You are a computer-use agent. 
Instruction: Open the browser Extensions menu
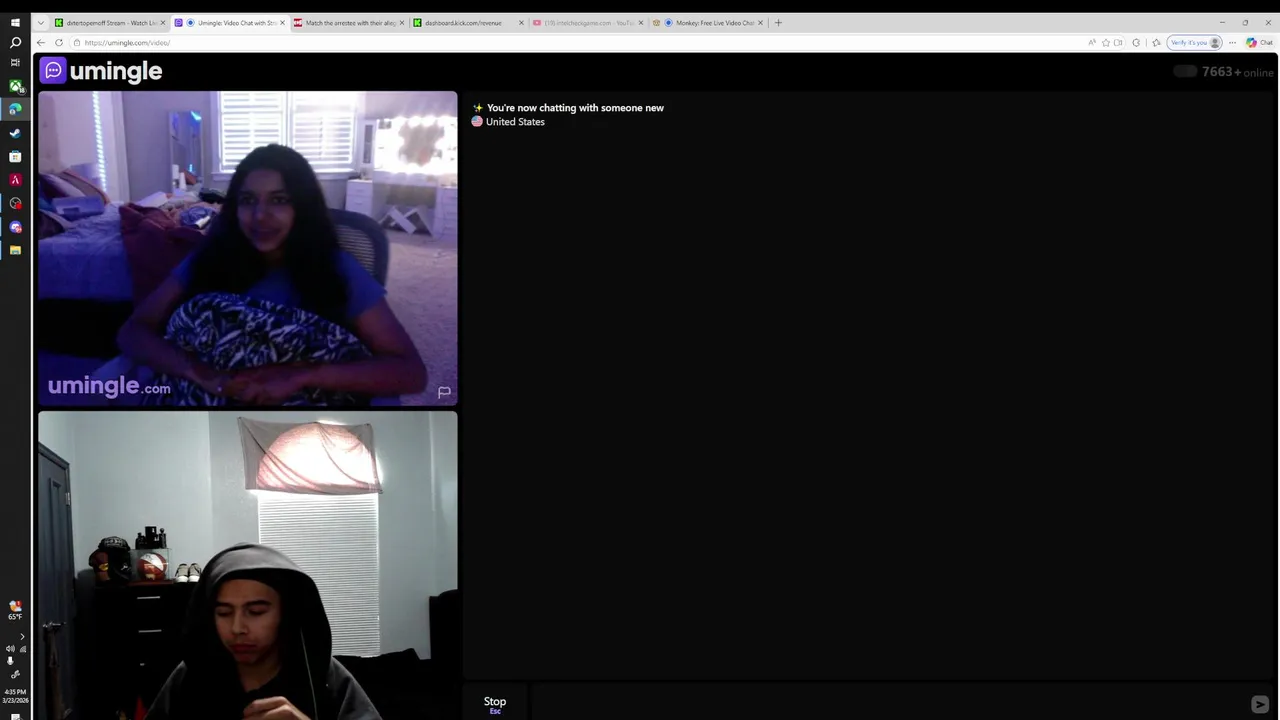tap(1136, 43)
